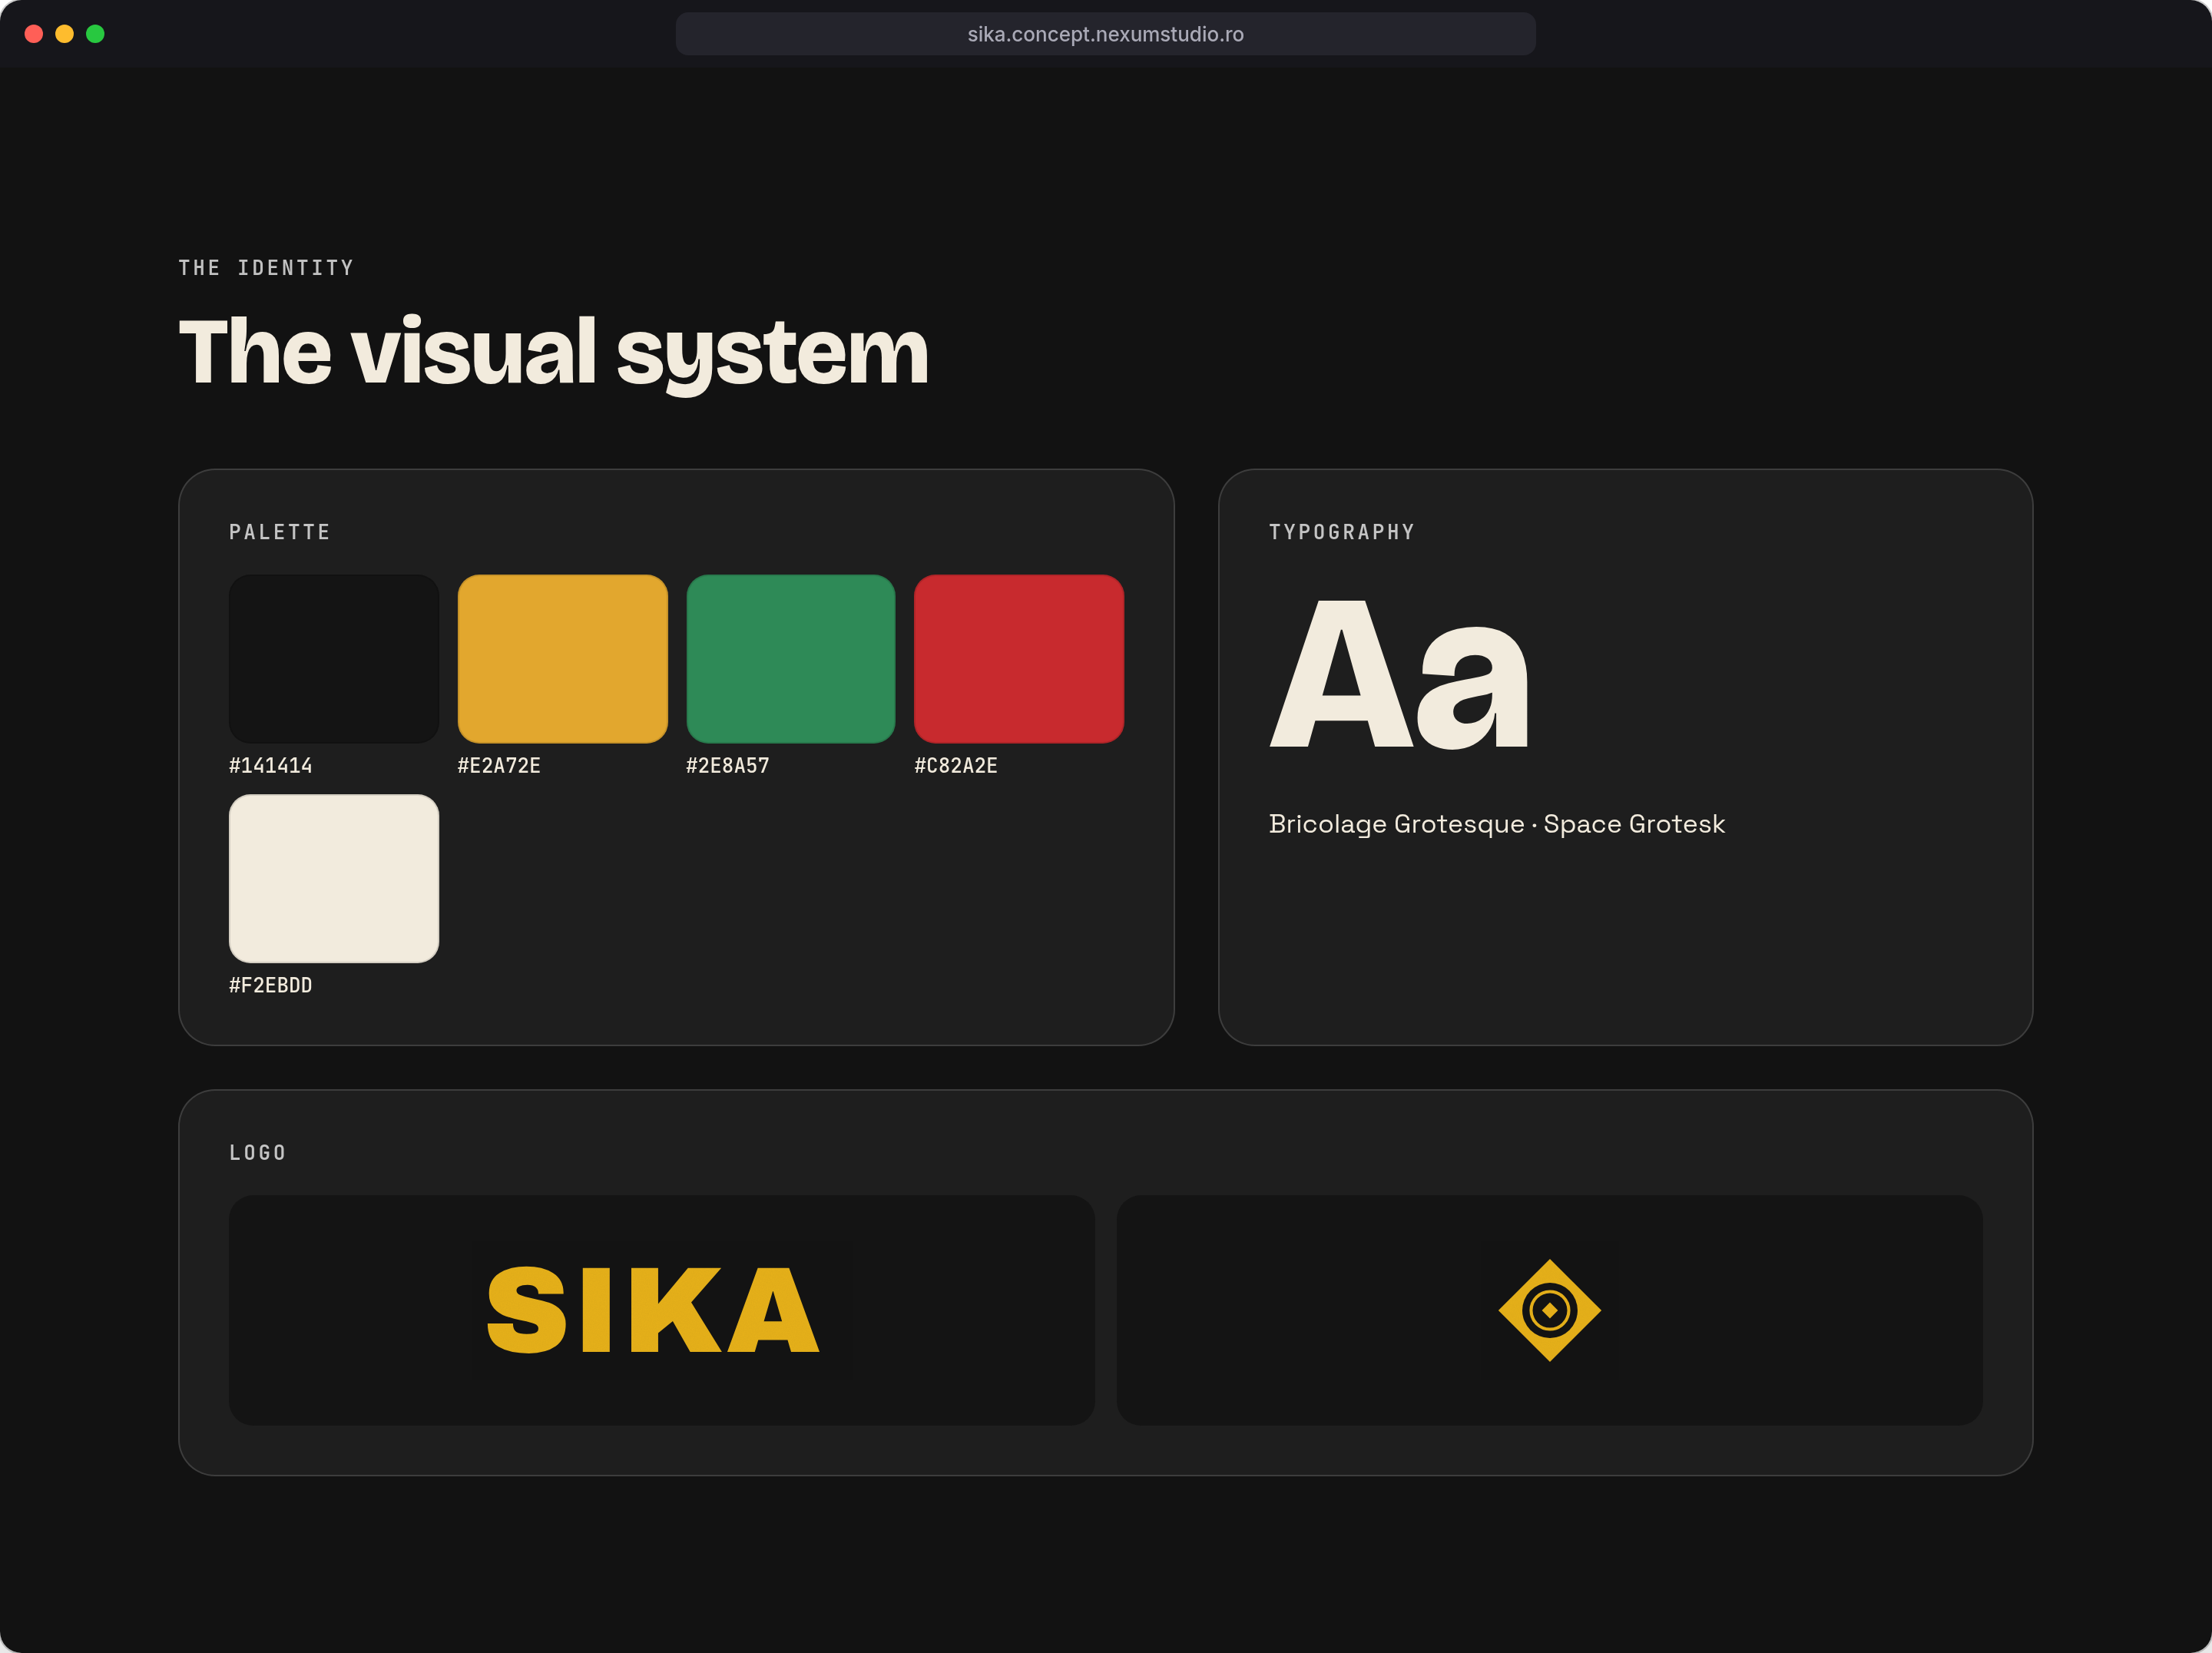This screenshot has height=1653, width=2212.
Task: Click the #F2EBDD hex code label
Action: 271,985
